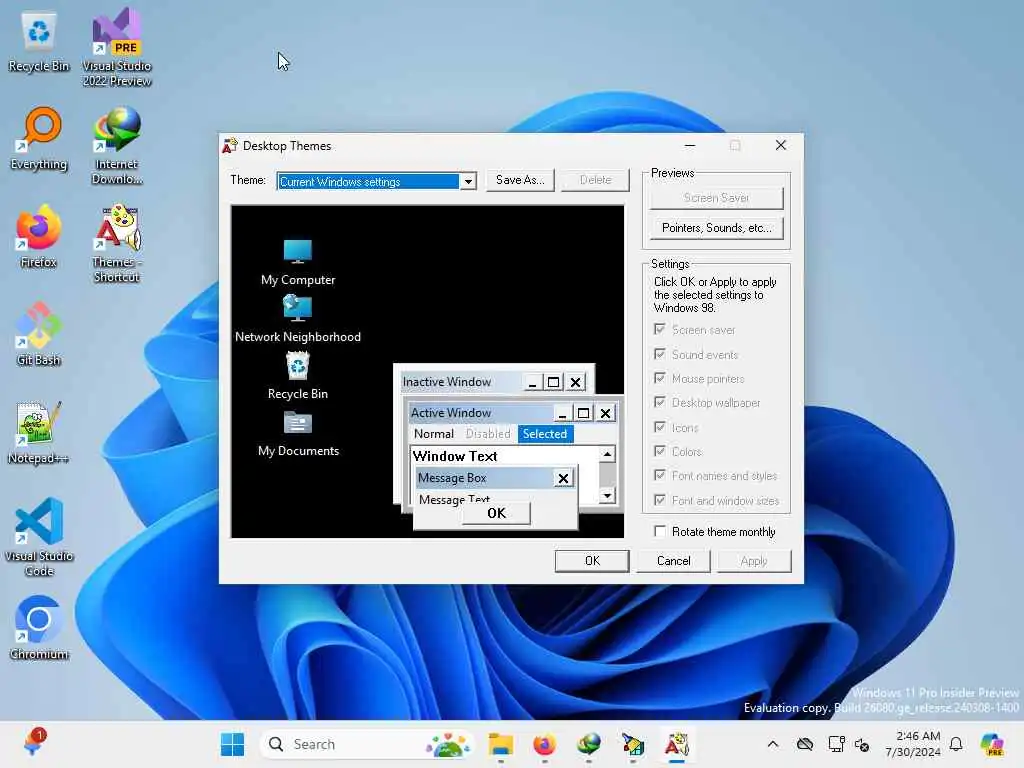Open the Recycle Bin desktop icon
Viewport: 1024px width, 768px height.
point(39,42)
